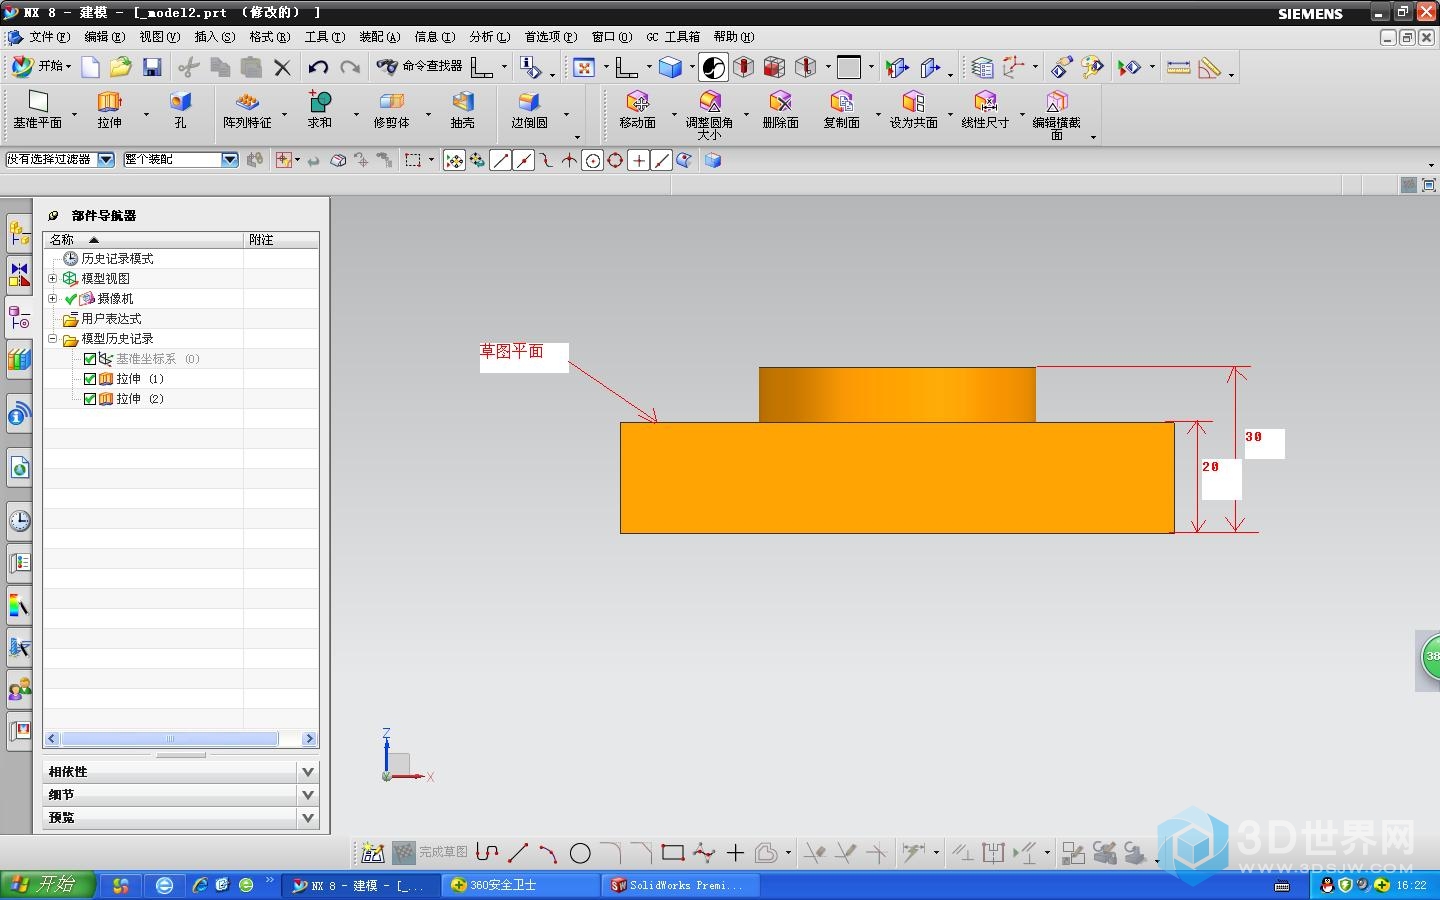
Task: Collapse the 模型历史记录 tree node
Action: click(53, 339)
